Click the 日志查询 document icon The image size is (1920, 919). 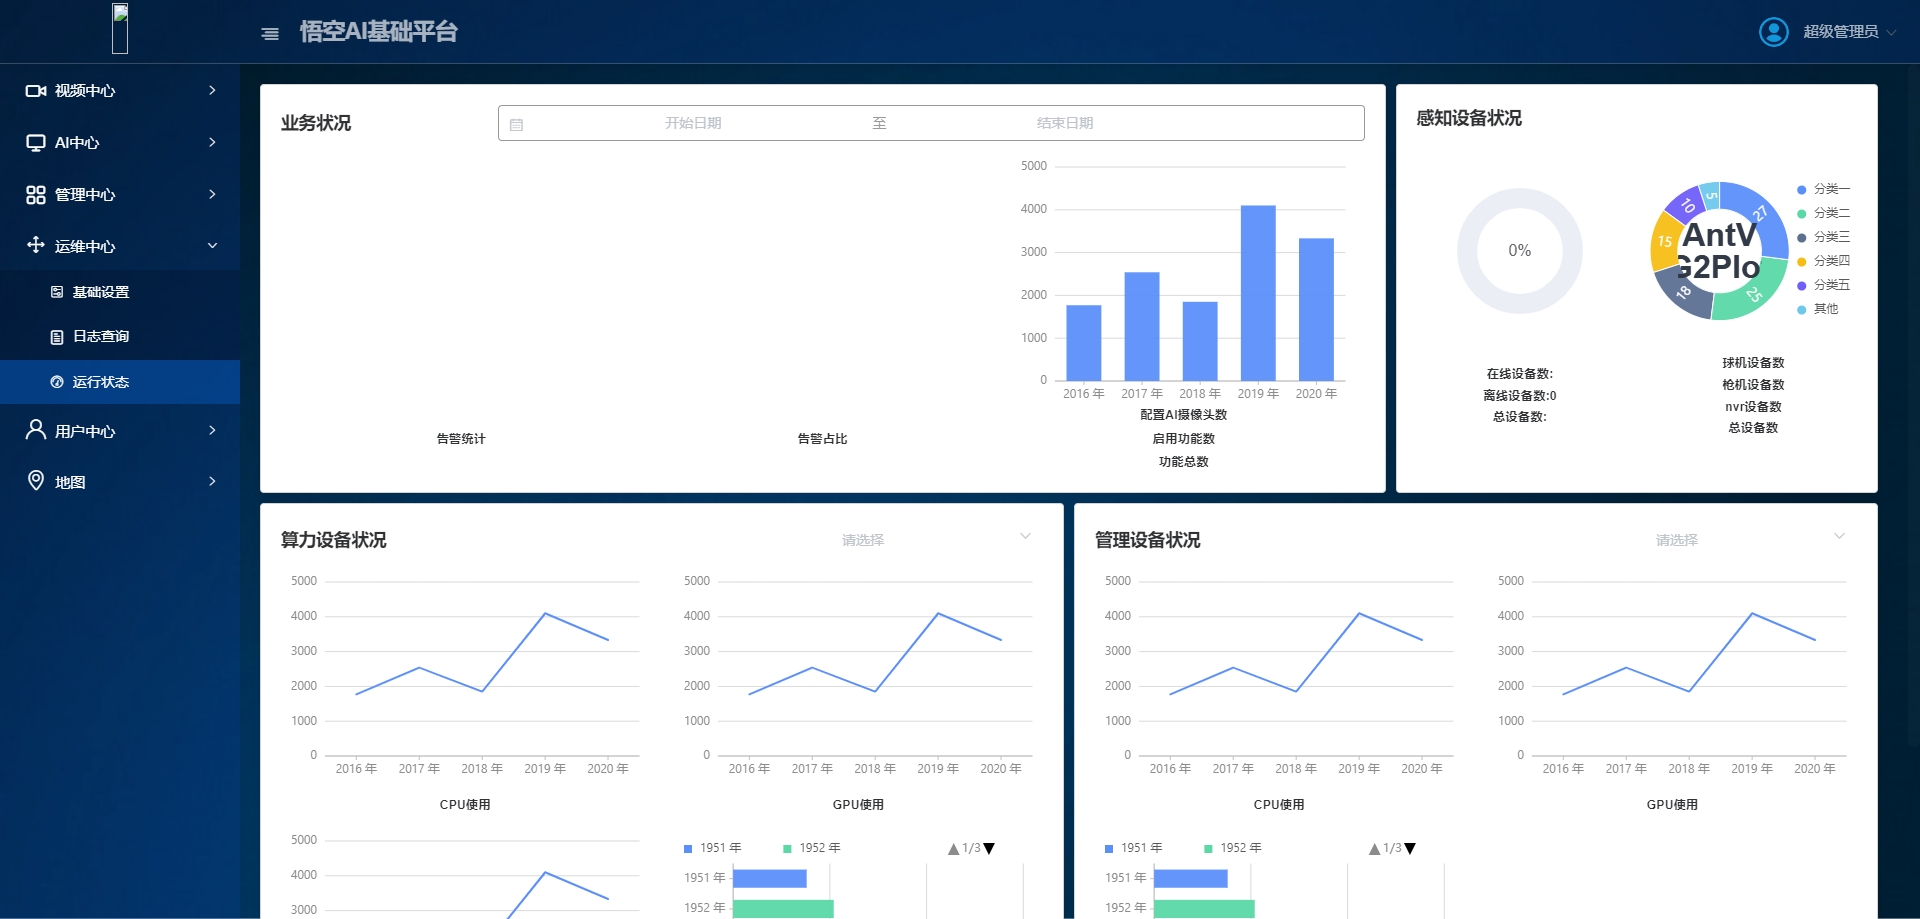(57, 337)
